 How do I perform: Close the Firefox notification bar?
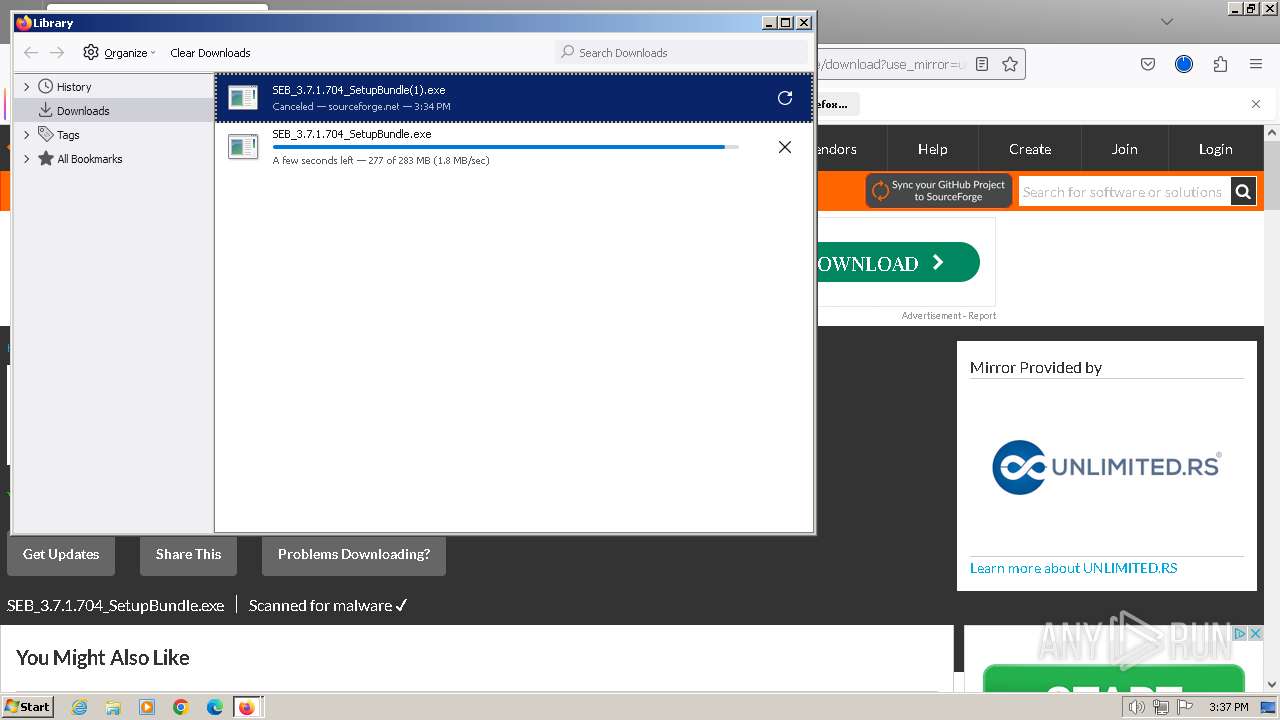tap(1256, 104)
